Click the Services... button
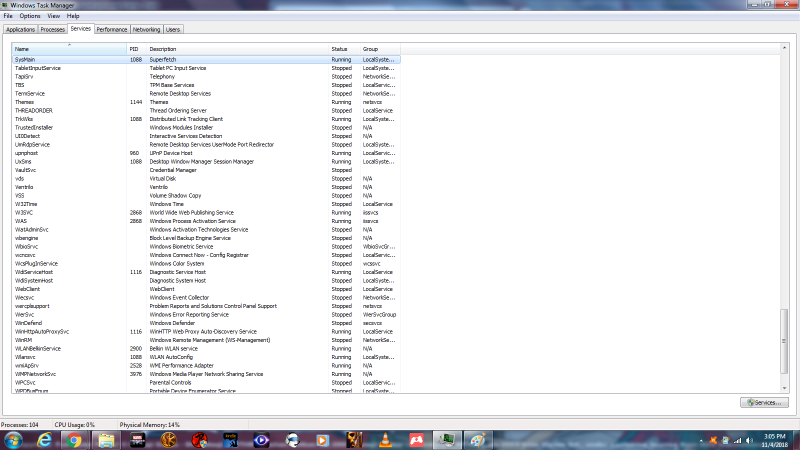 tap(764, 403)
